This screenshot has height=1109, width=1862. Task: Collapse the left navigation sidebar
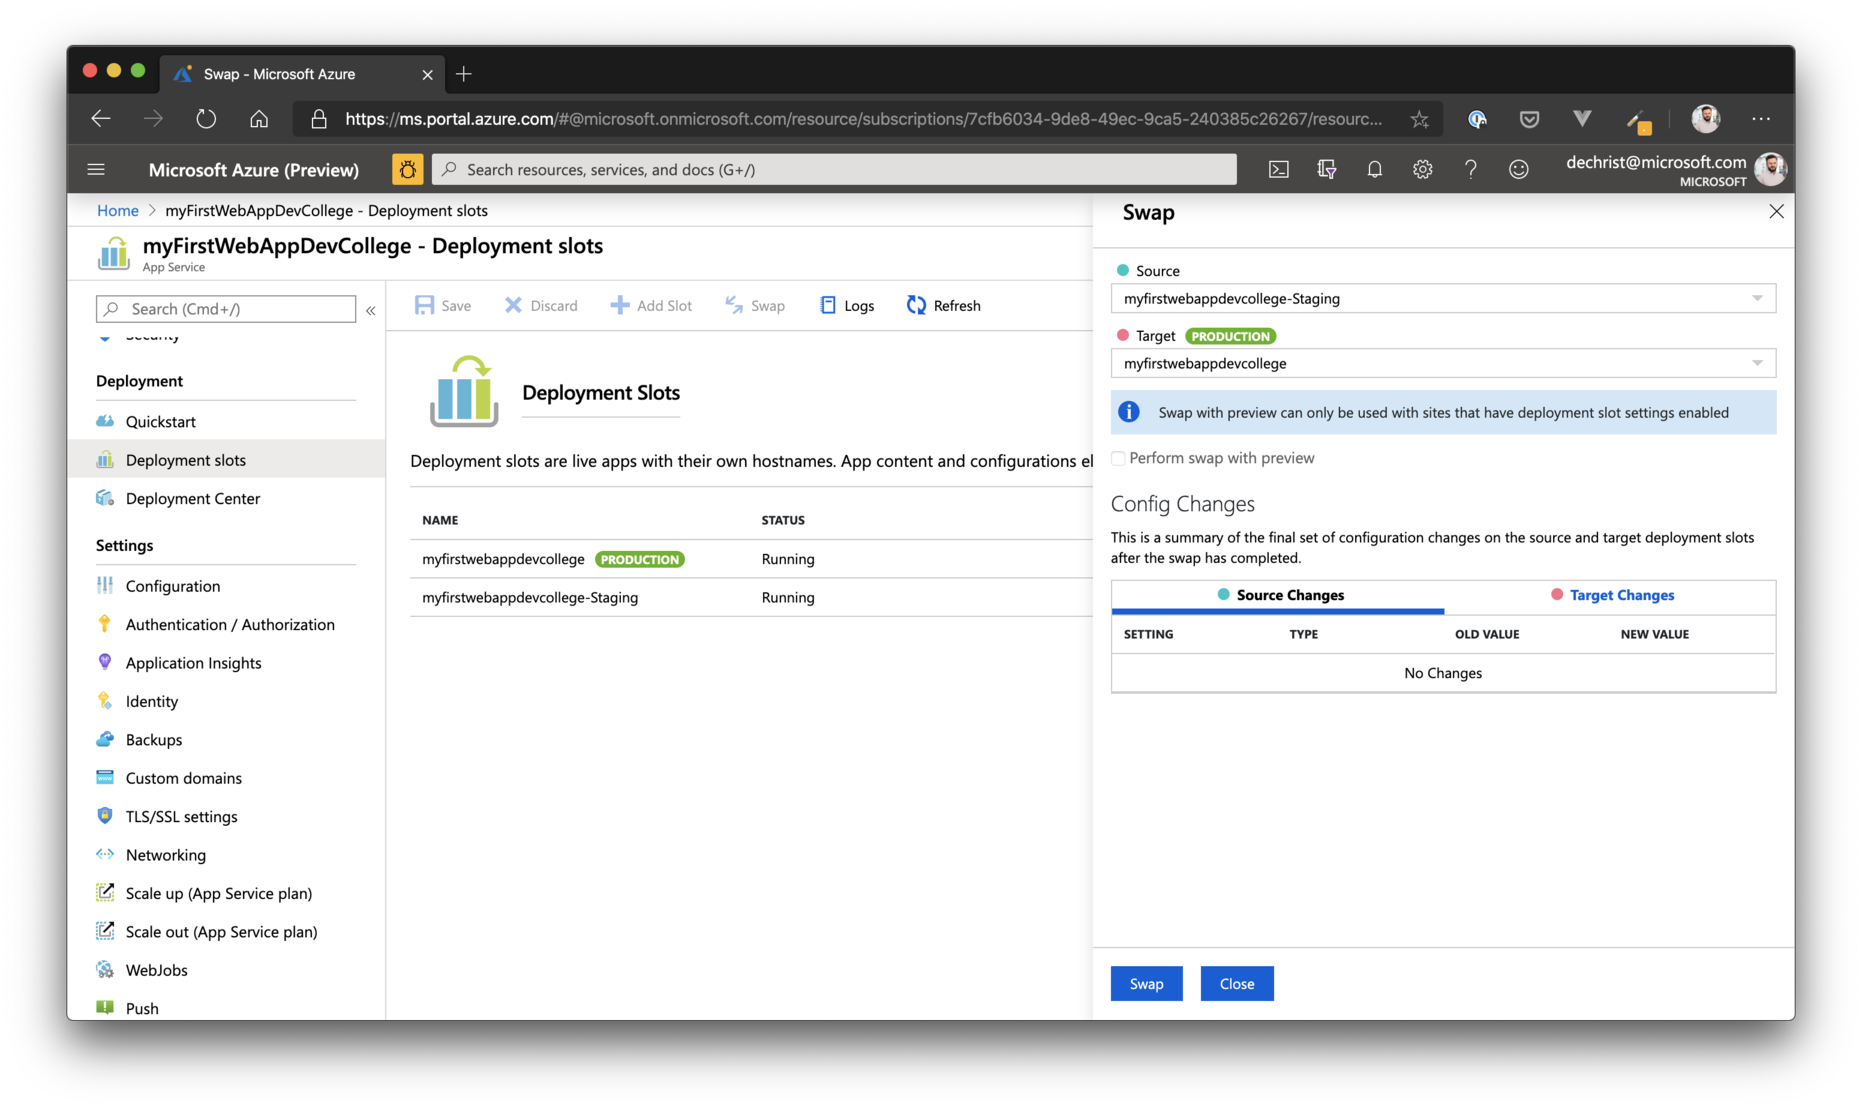(370, 310)
